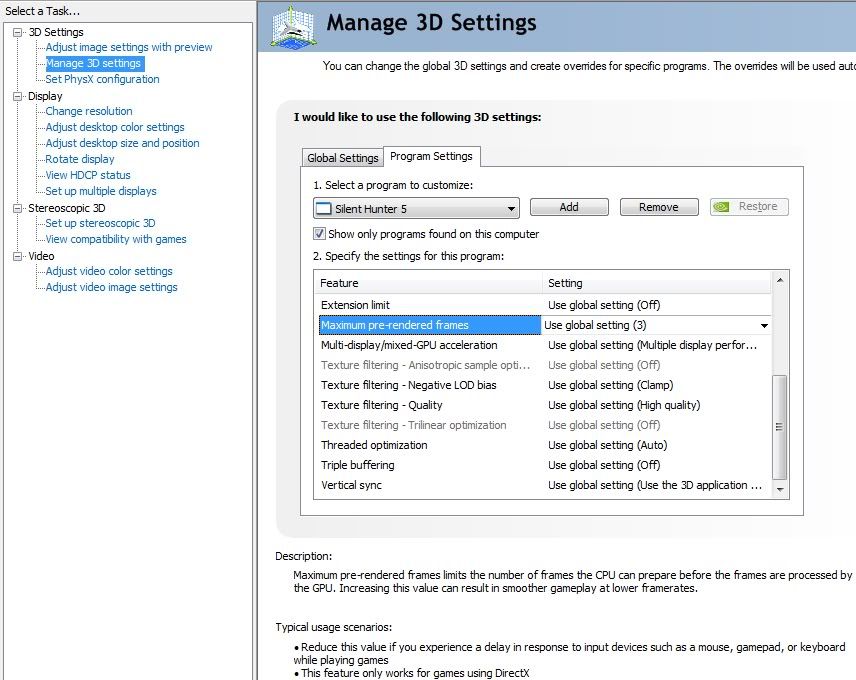
Task: Select Texture filtering - Negative LOD bias row
Action: [543, 385]
